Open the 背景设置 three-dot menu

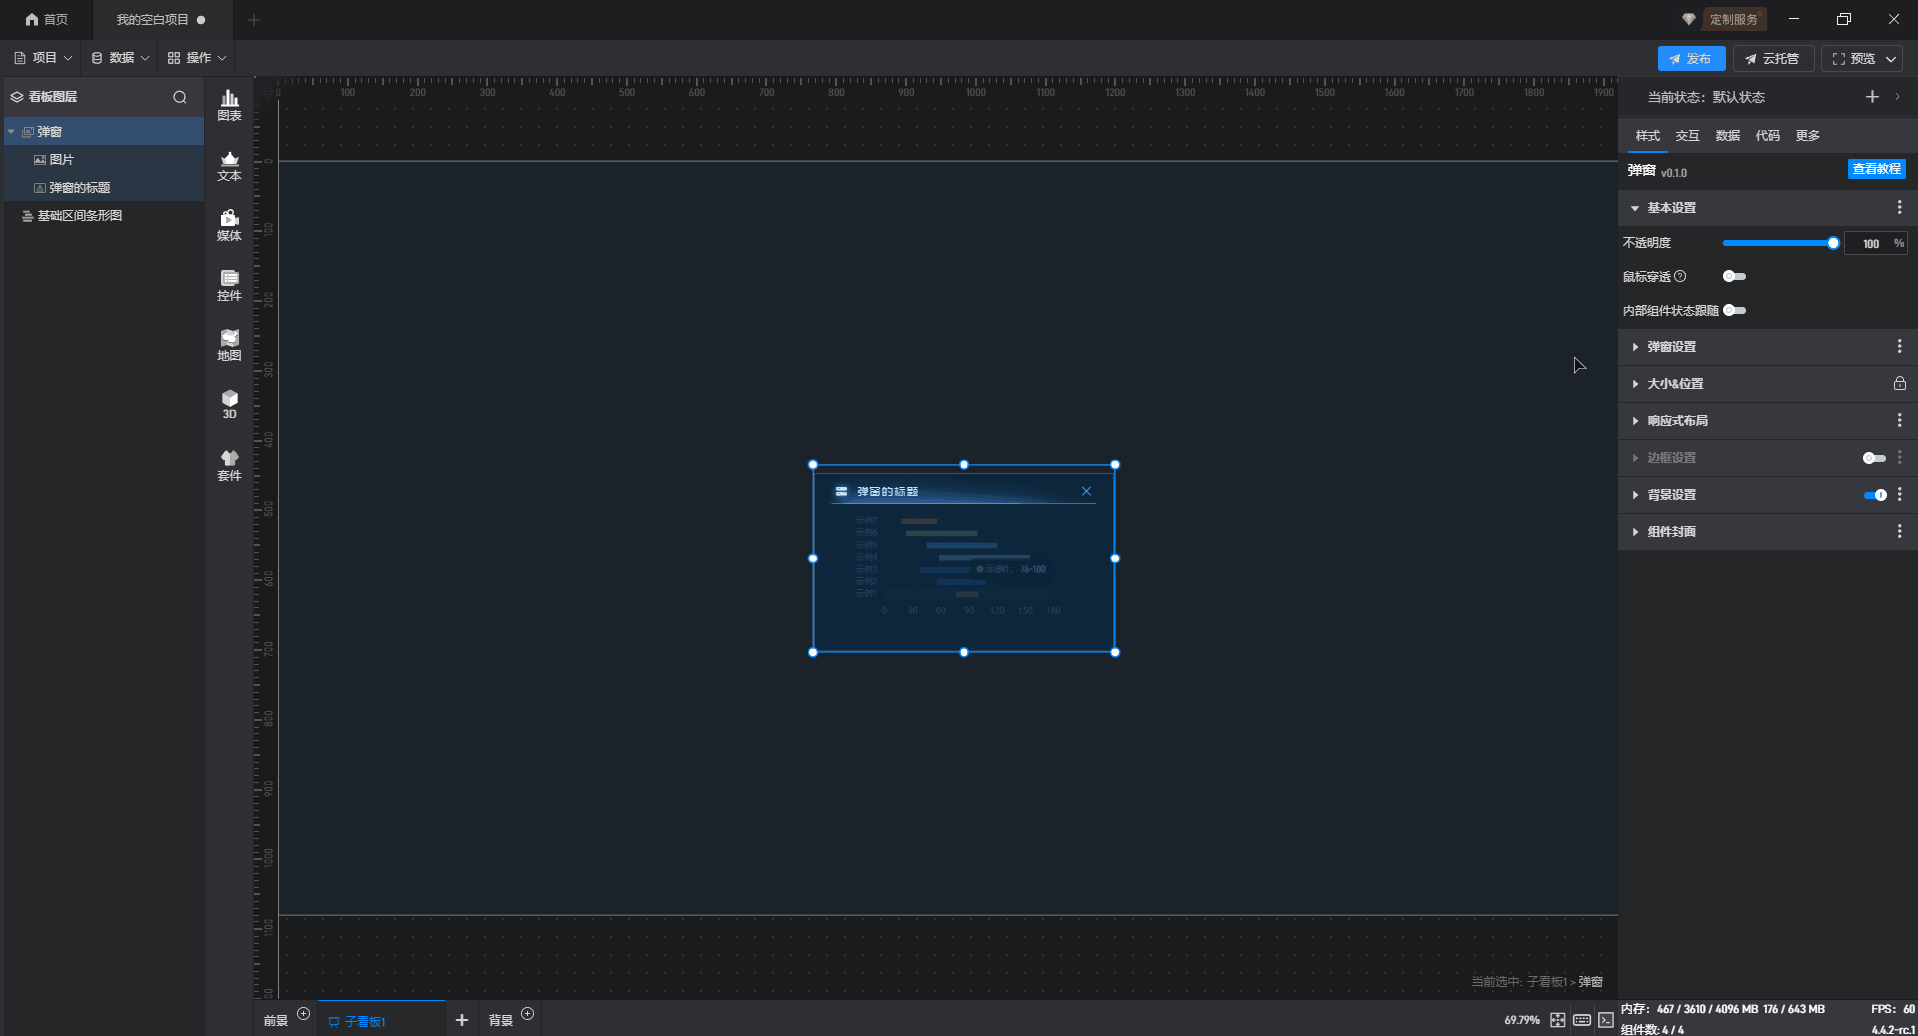(1899, 494)
